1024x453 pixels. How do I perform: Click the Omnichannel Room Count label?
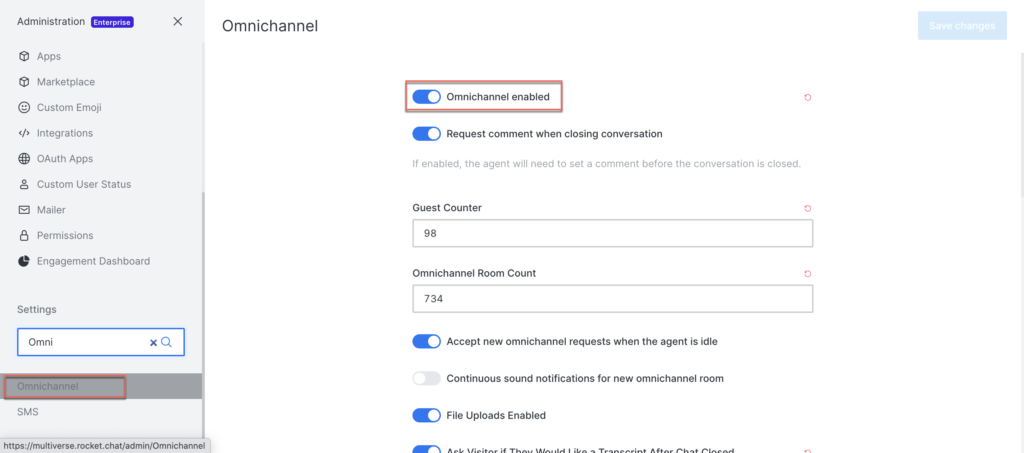(x=475, y=273)
